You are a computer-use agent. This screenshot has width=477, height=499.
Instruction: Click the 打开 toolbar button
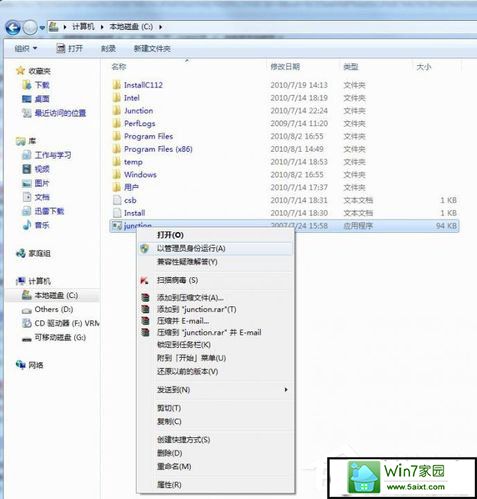point(69,49)
